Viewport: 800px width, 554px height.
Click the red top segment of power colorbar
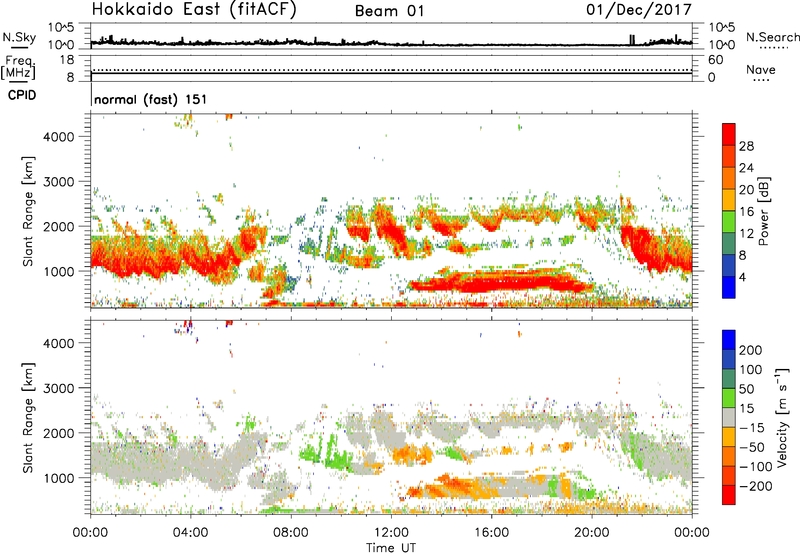[x=729, y=134]
